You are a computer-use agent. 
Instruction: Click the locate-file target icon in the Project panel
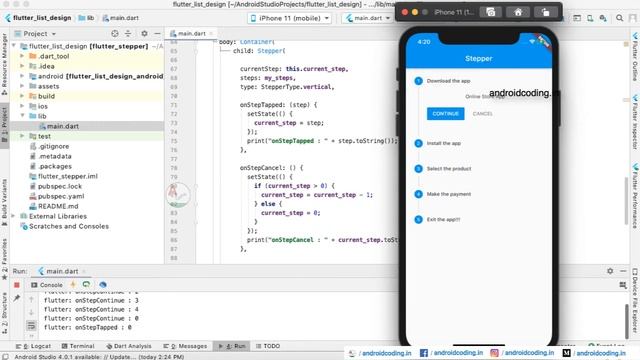click(115, 33)
